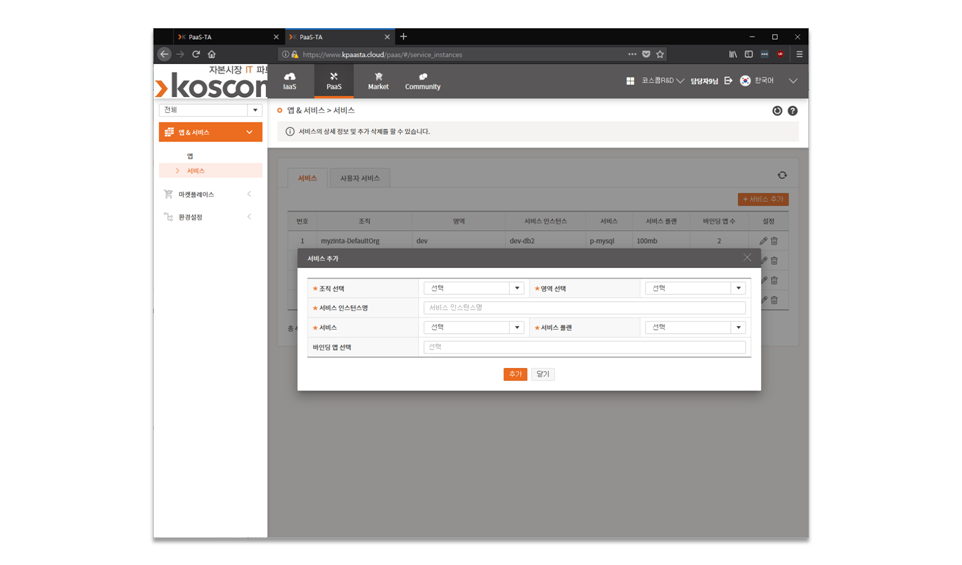Save the page to Pocket
962x565 pixels.
[x=646, y=54]
